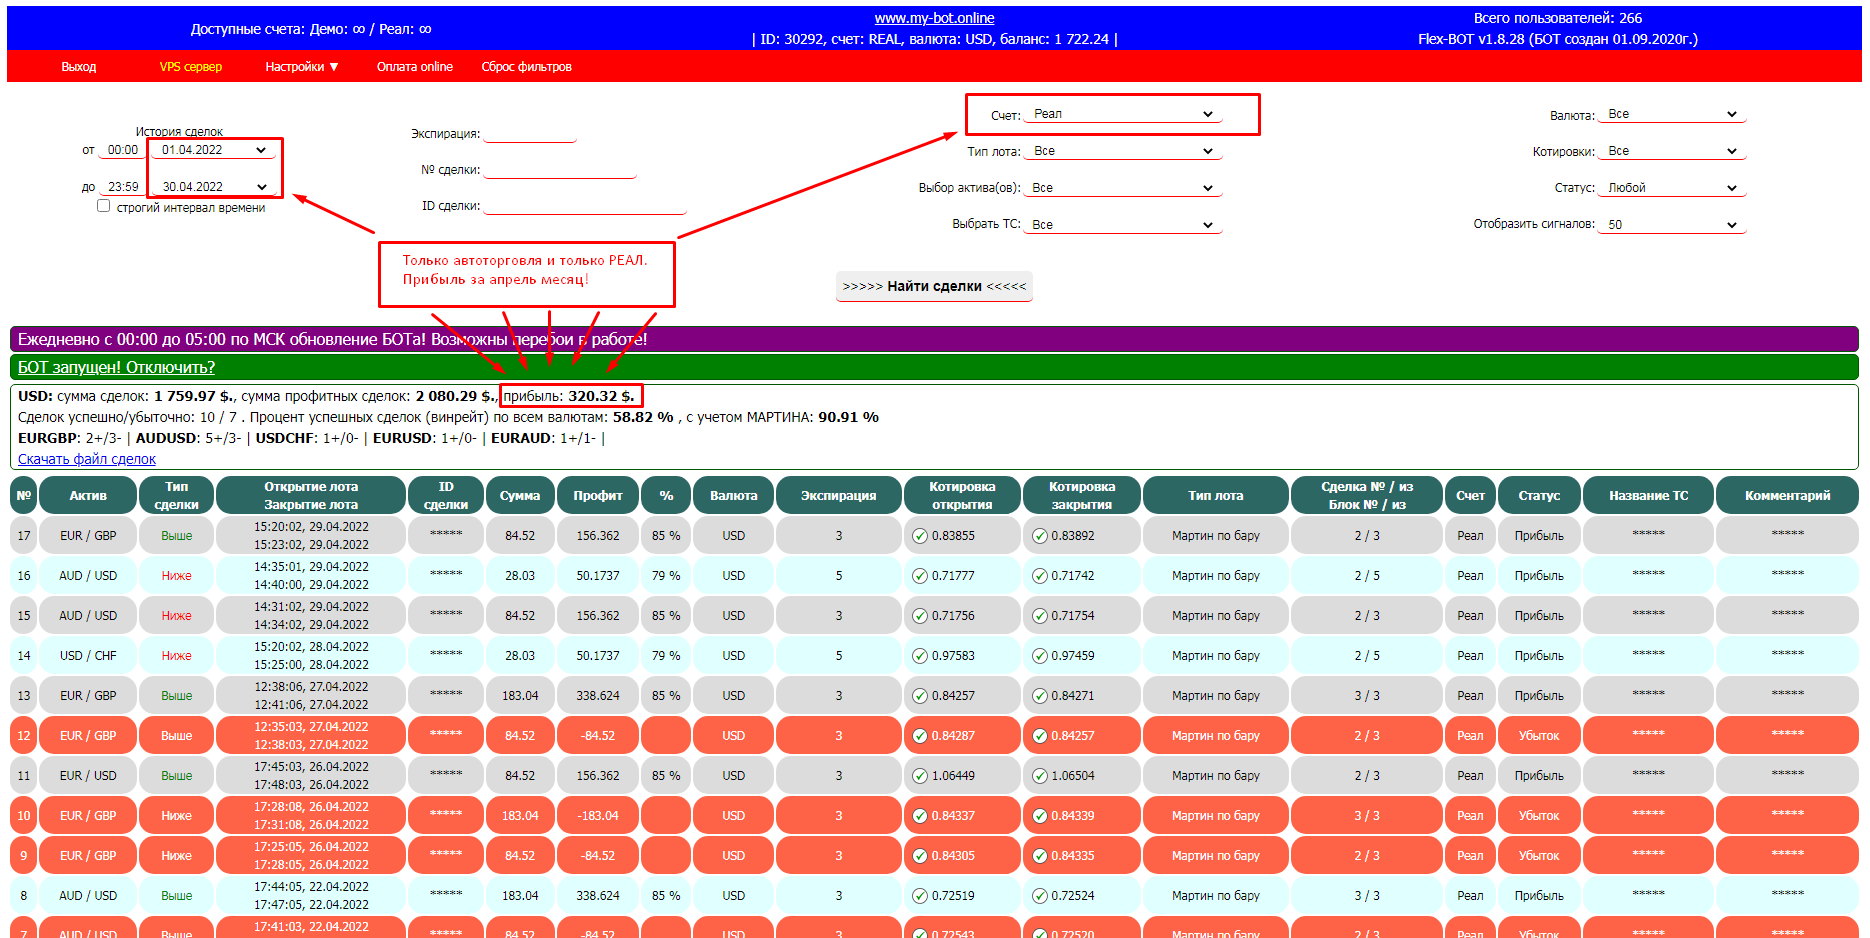Open the end date dropdown 30.04.2022

click(x=213, y=187)
